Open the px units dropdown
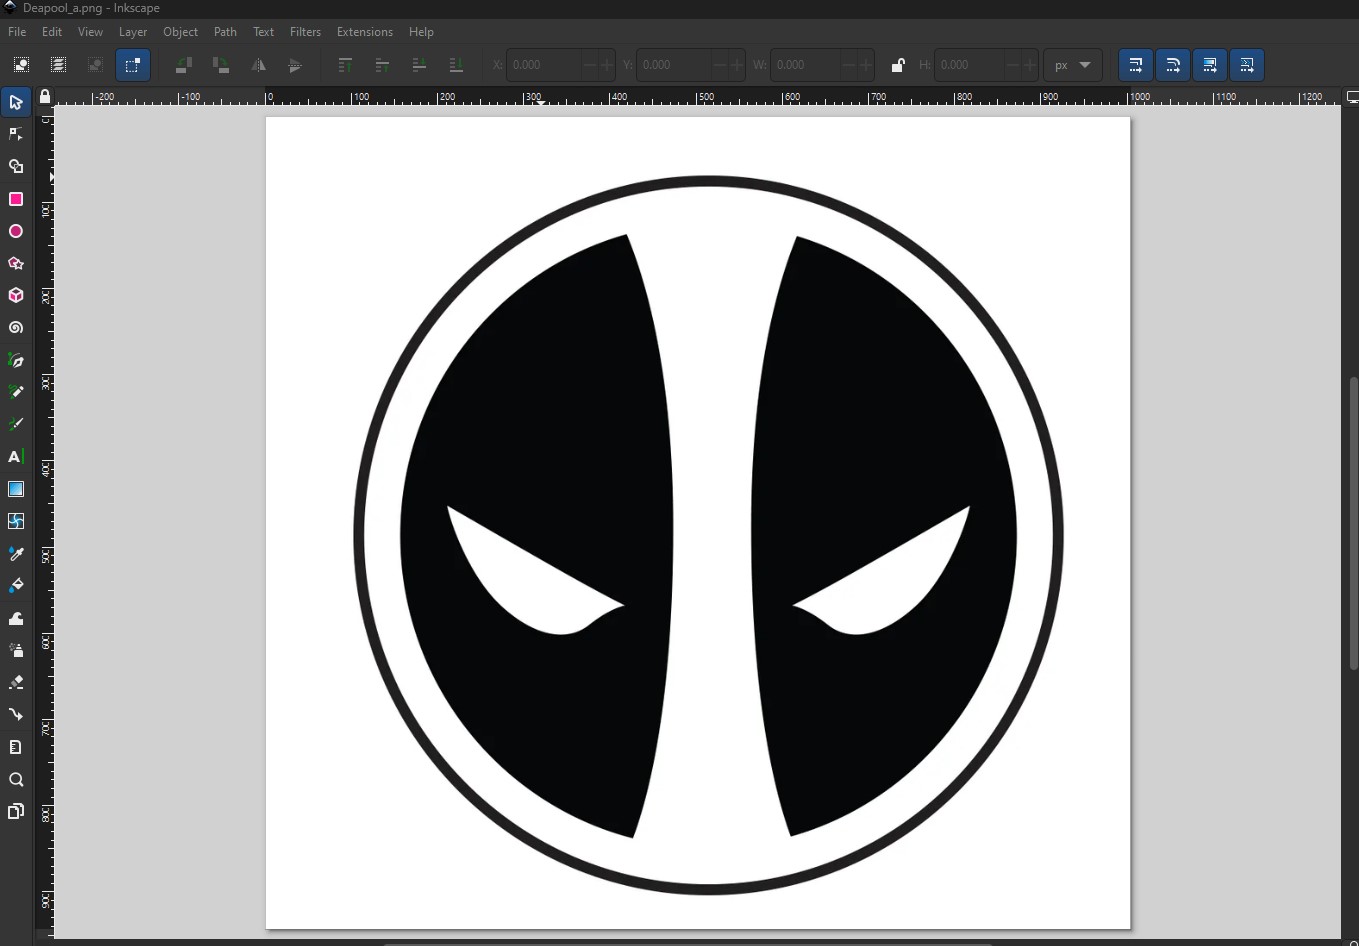1359x946 pixels. click(1073, 65)
